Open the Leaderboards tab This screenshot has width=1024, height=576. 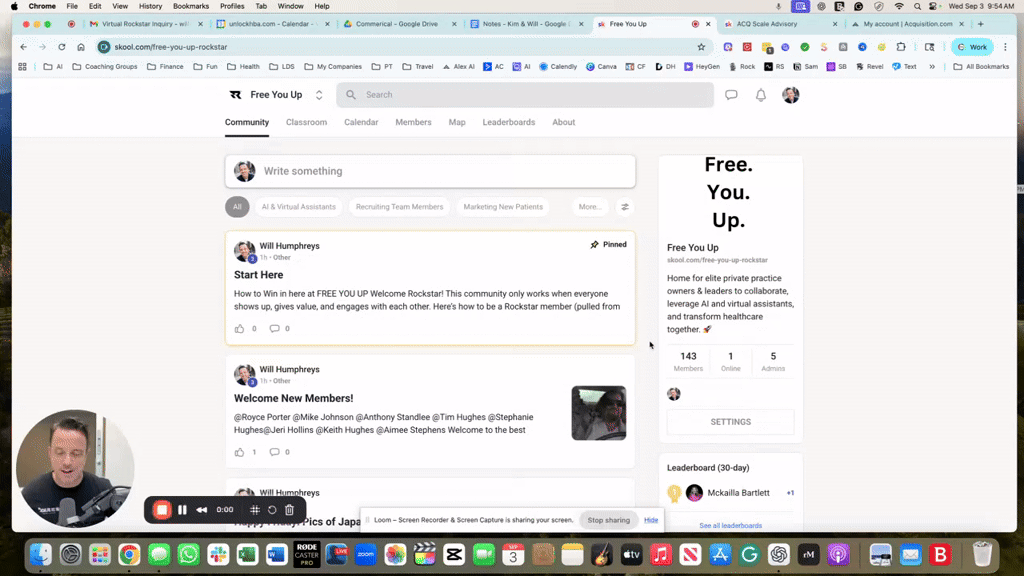509,122
